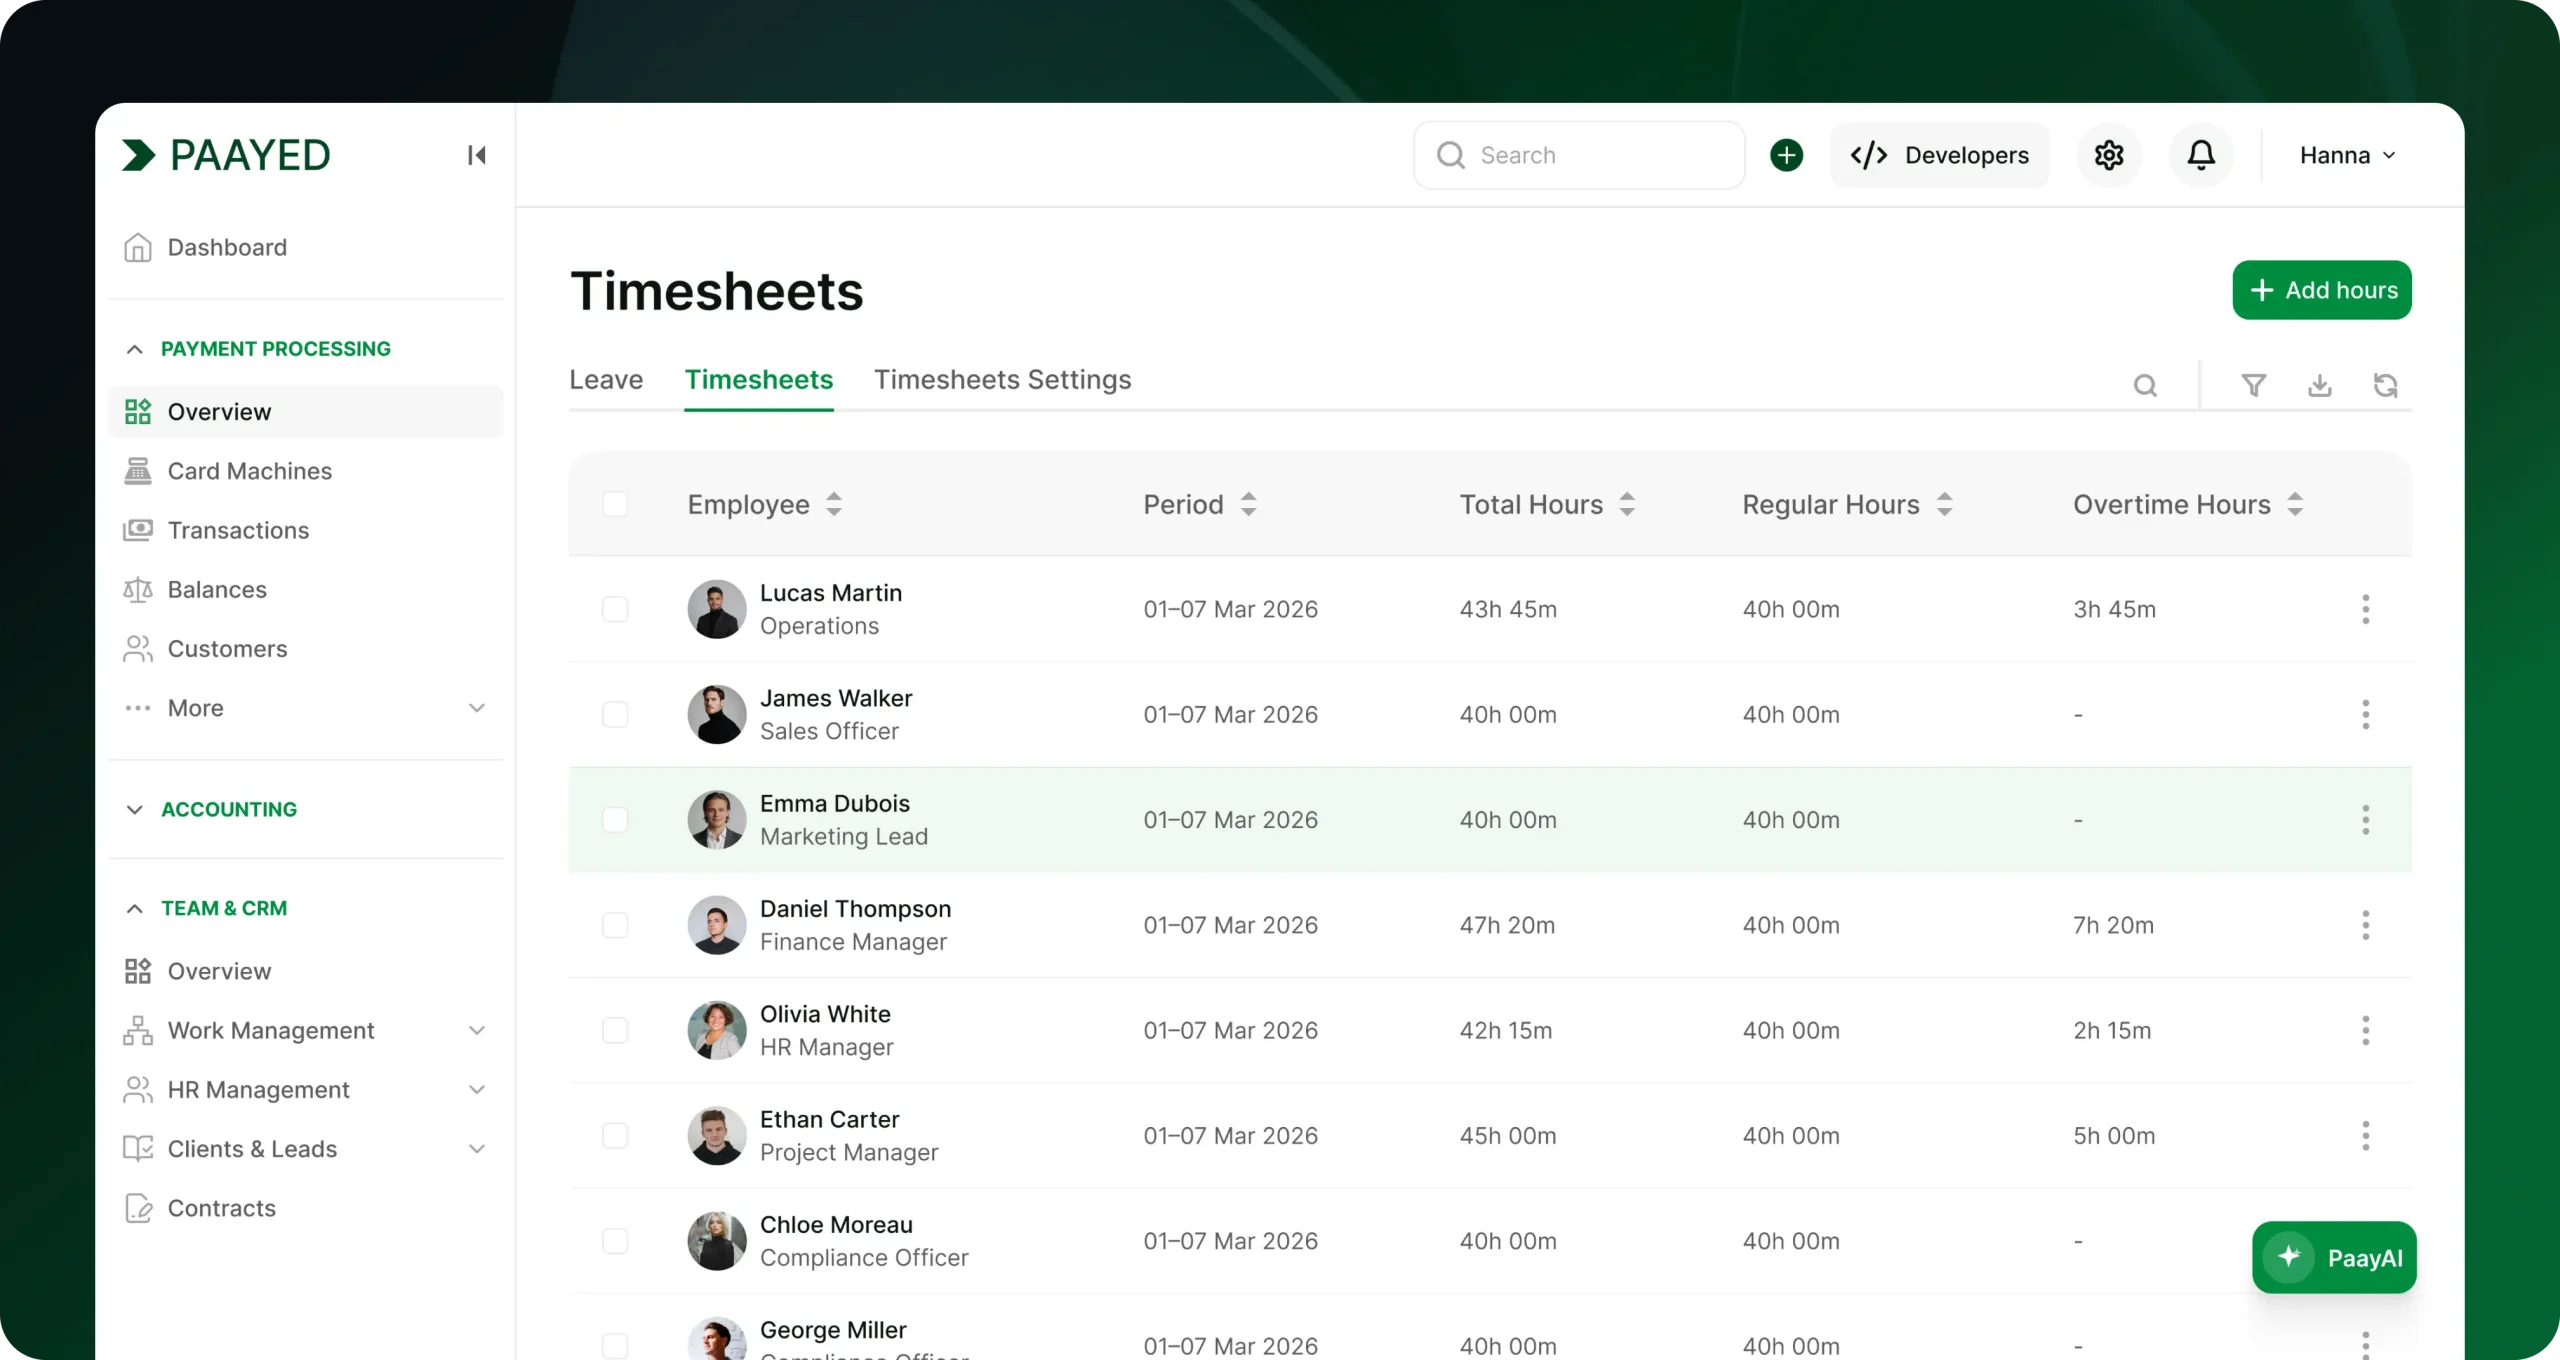The width and height of the screenshot is (2560, 1360).
Task: Launch the PaayAI assistant
Action: tap(2334, 1257)
